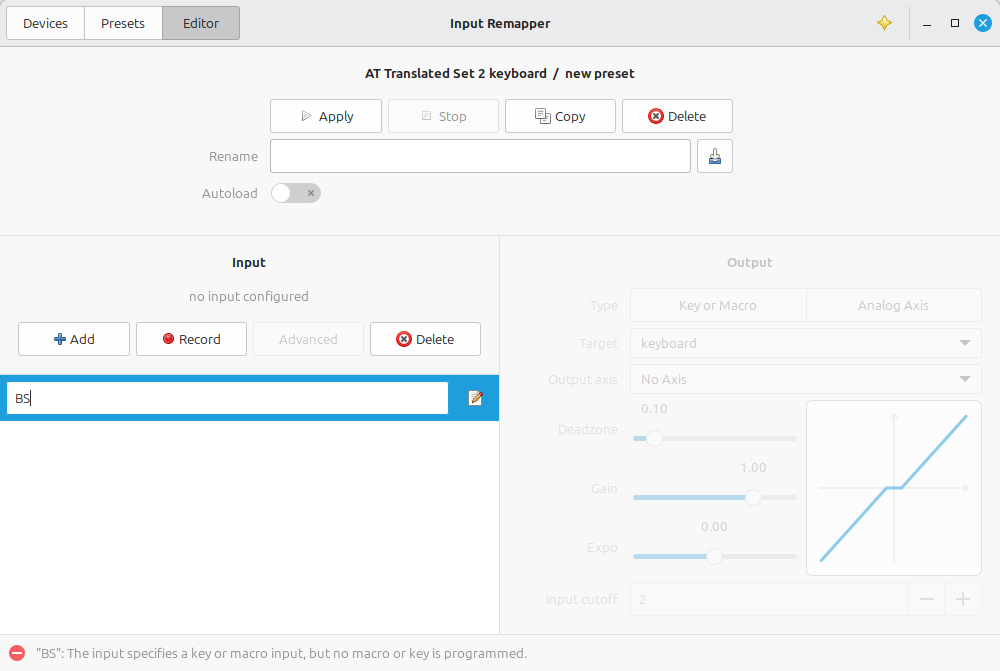
Task: Open Advanced input settings
Action: point(308,339)
